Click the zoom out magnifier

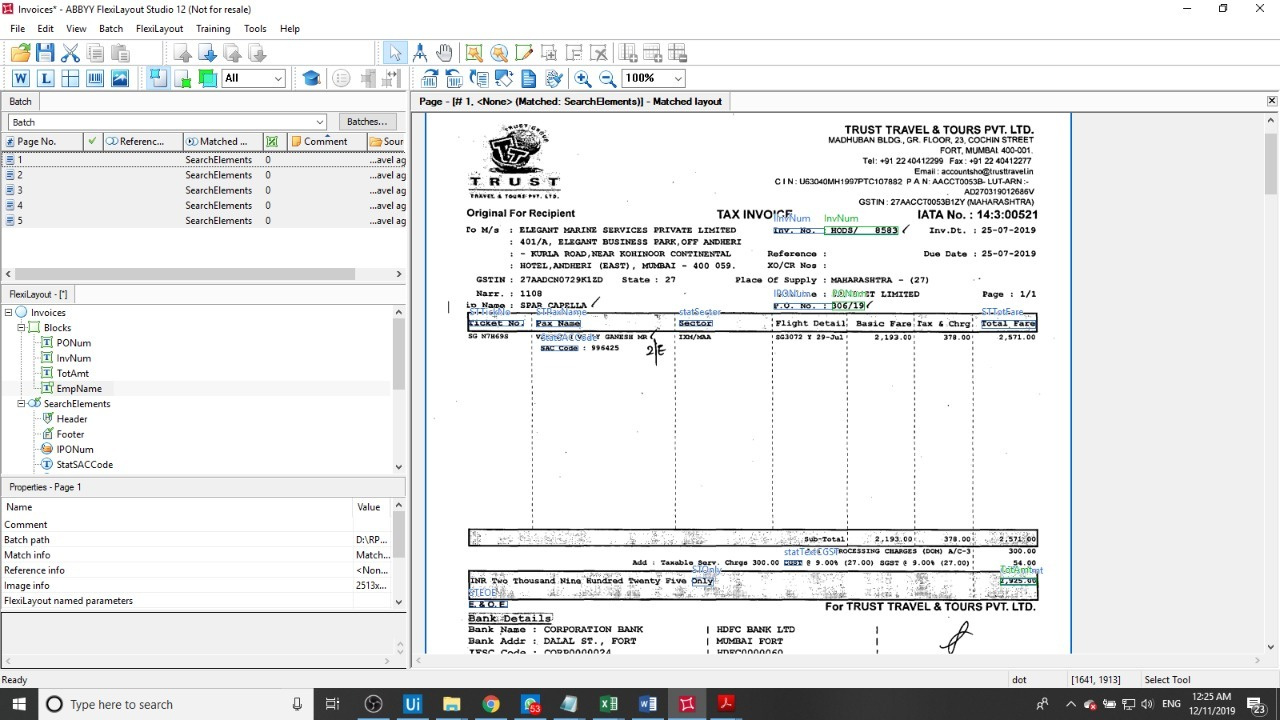(x=607, y=78)
